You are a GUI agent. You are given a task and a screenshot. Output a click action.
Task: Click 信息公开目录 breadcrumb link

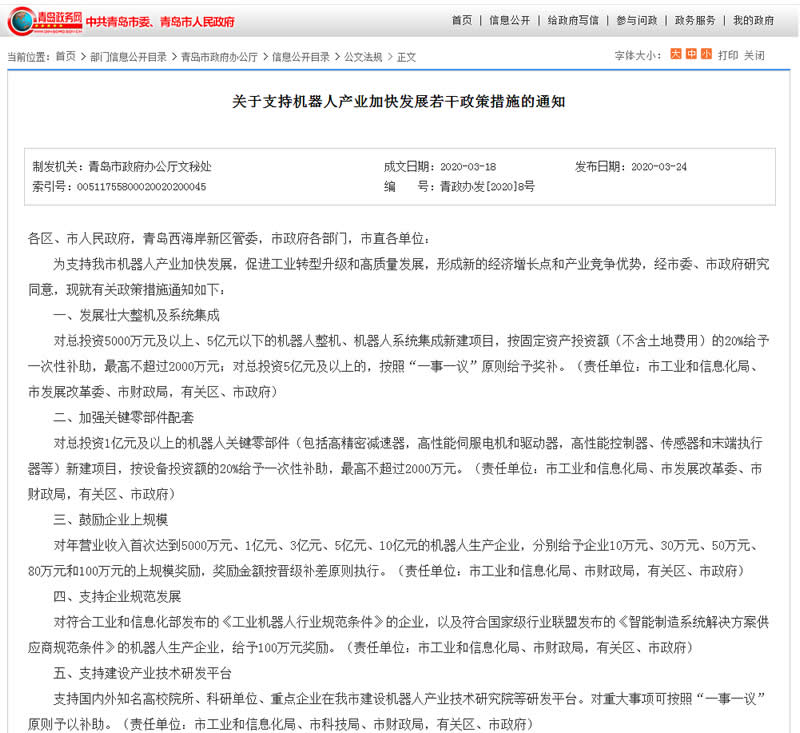coord(300,57)
